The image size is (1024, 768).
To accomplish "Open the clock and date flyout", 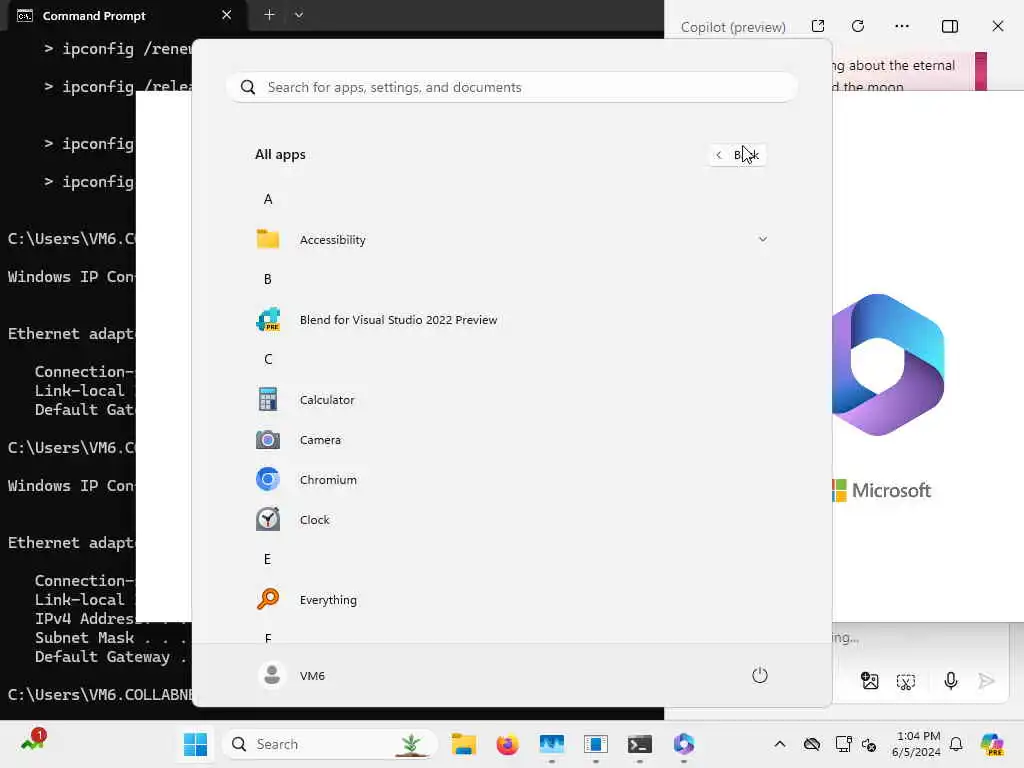I will pos(916,744).
